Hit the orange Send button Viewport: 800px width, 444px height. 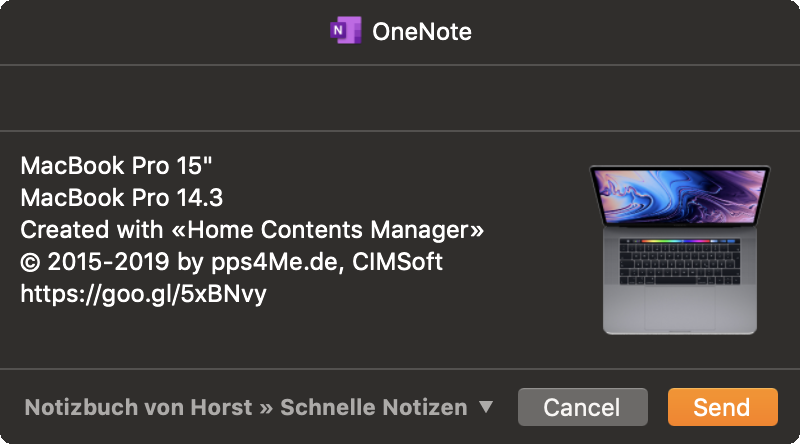click(722, 407)
